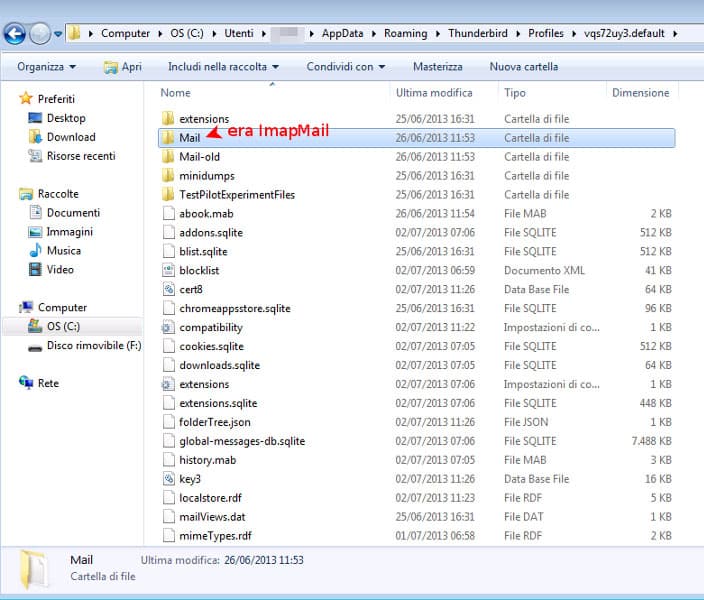Viewport: 704px width, 600px height.
Task: Sort by Ultima modifica column header
Action: click(434, 93)
